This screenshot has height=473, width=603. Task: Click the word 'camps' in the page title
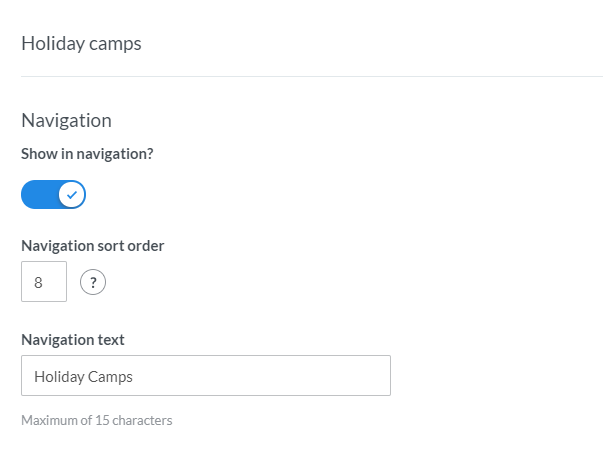click(x=116, y=43)
